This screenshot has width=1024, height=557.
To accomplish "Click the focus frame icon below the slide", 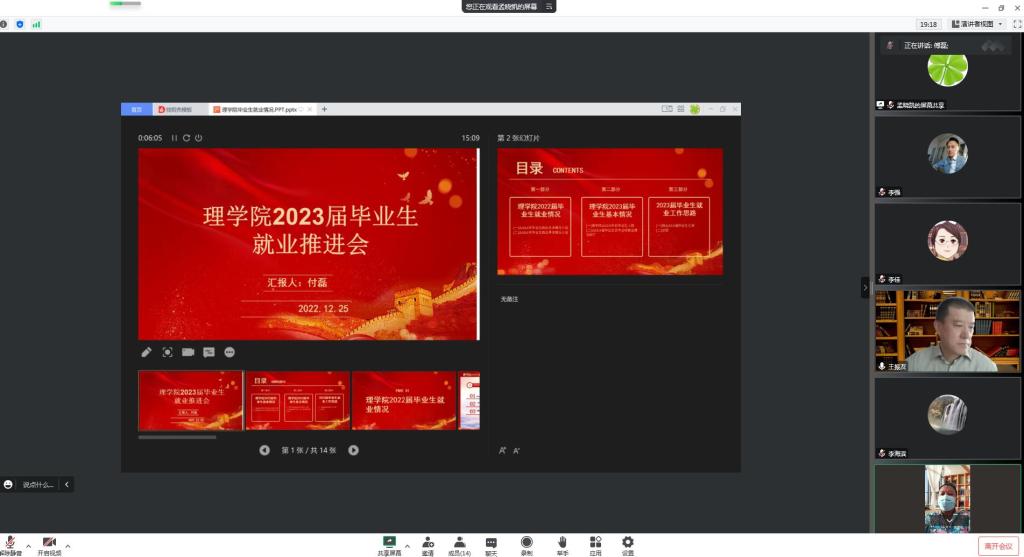I will [x=167, y=352].
